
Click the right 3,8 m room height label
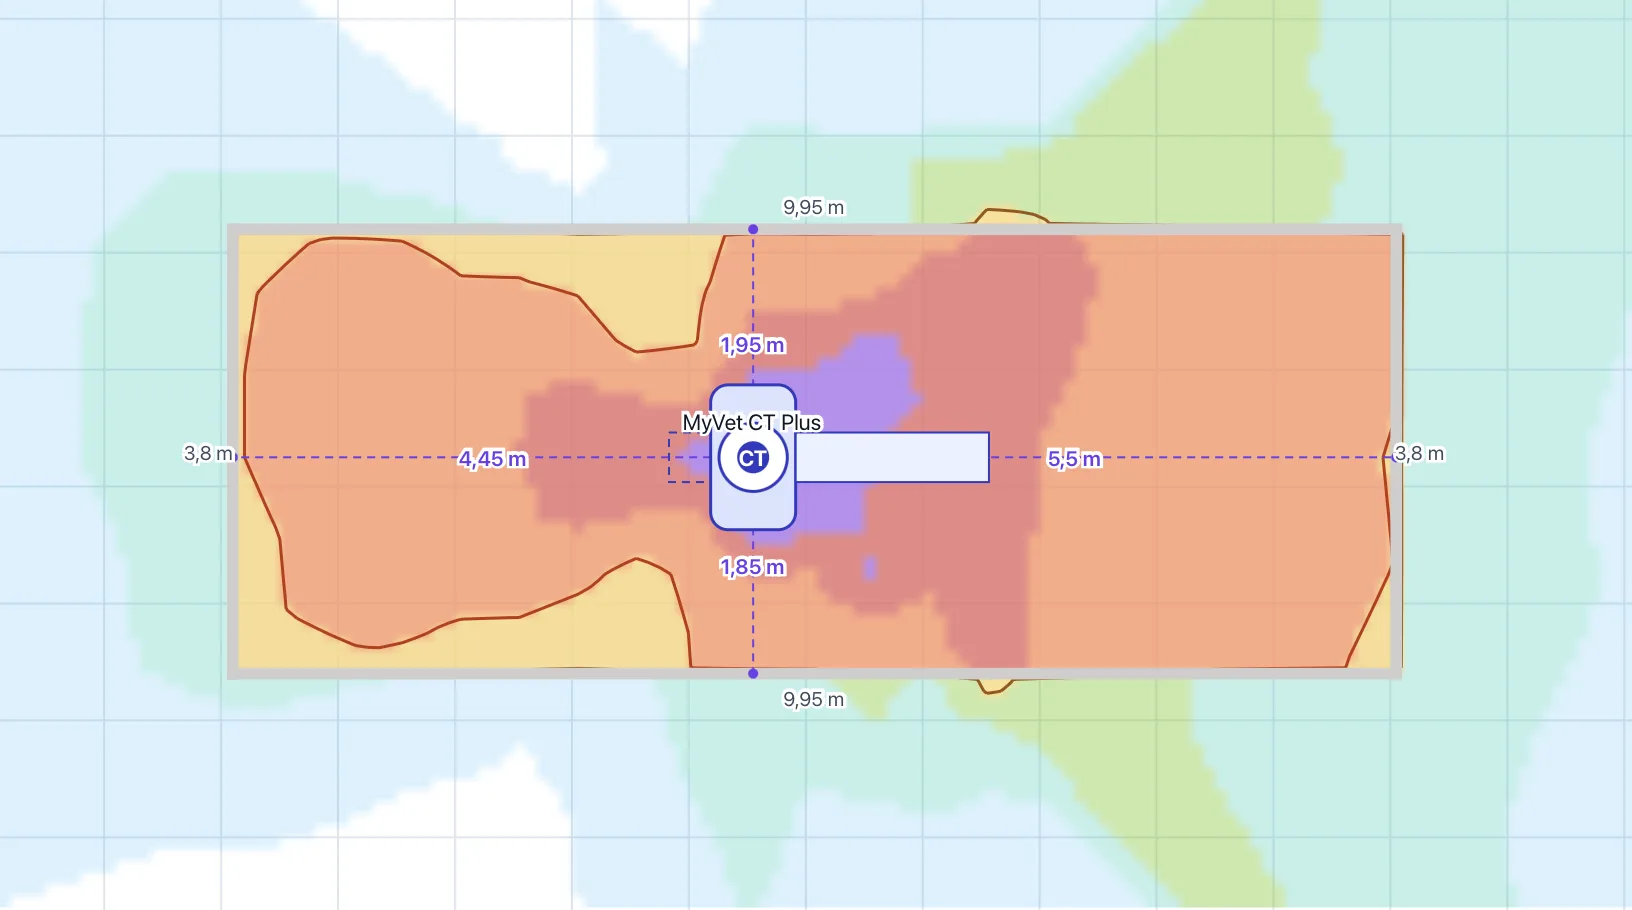[x=1419, y=453]
